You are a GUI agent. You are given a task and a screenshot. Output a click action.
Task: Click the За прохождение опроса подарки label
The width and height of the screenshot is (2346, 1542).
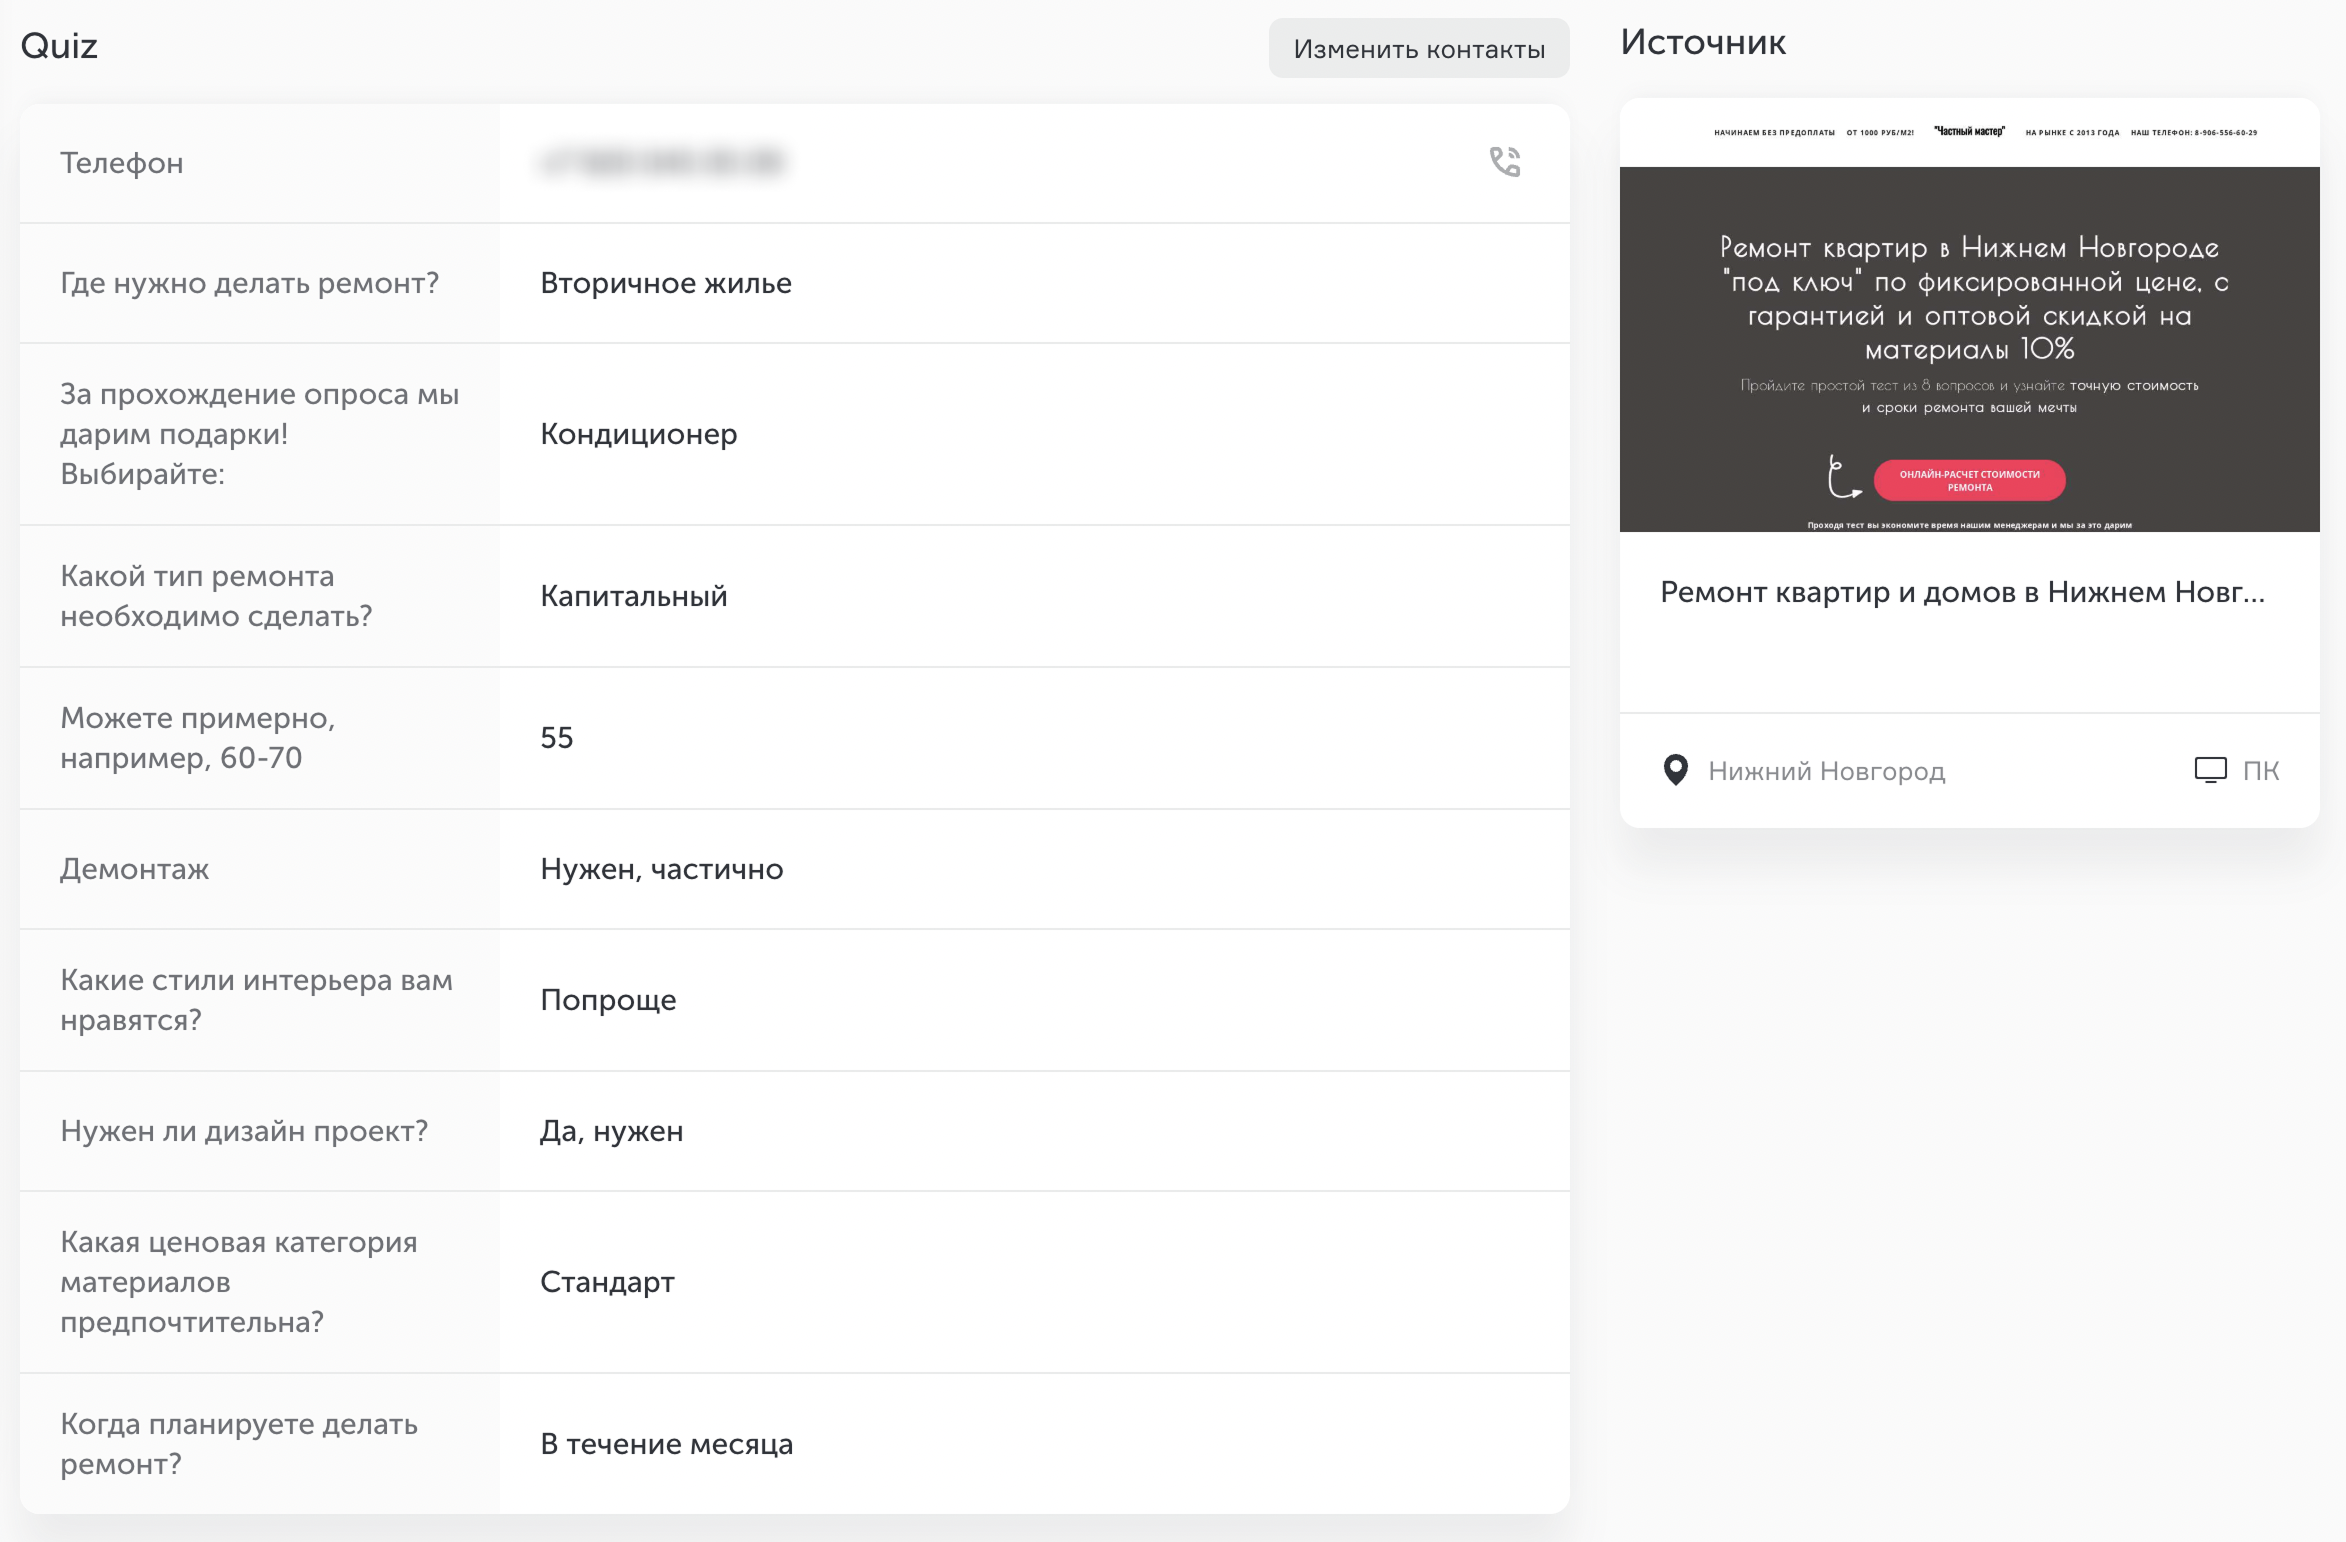pos(260,434)
